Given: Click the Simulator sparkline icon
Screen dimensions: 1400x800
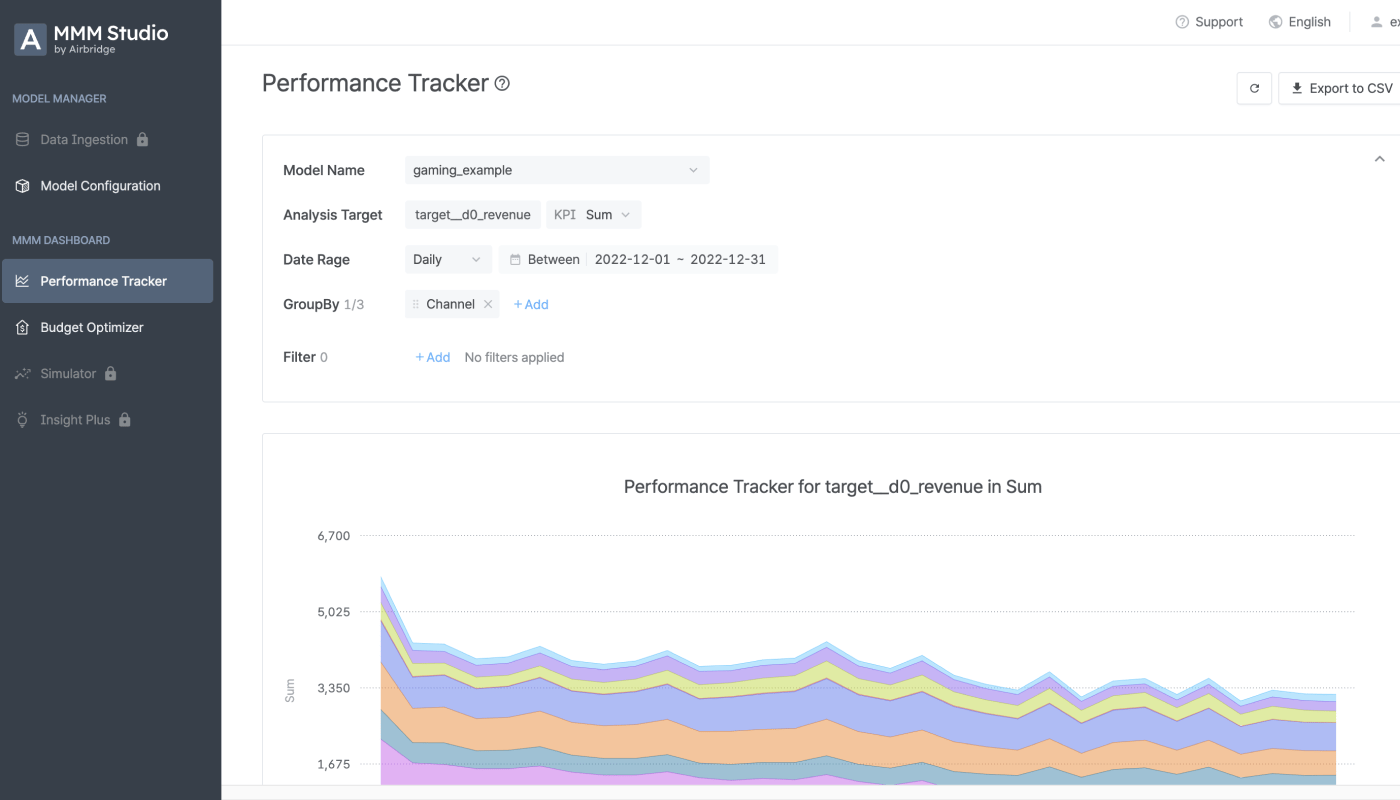Looking at the screenshot, I should pos(22,374).
